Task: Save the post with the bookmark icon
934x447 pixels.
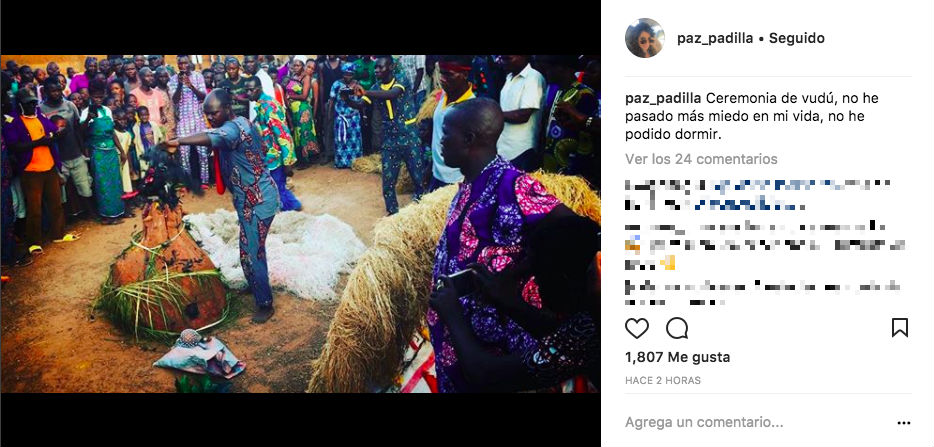Action: 899,328
